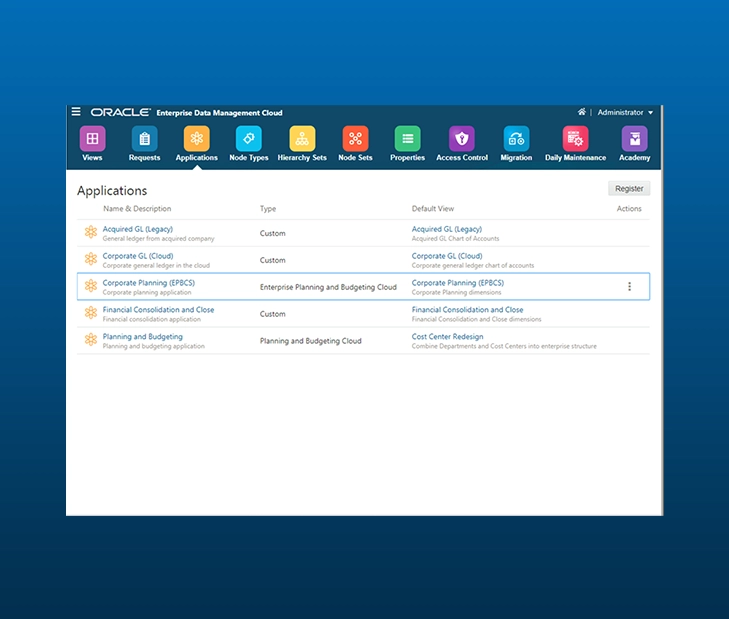Open the Properties icon
Screen dimensions: 729x619
(407, 139)
